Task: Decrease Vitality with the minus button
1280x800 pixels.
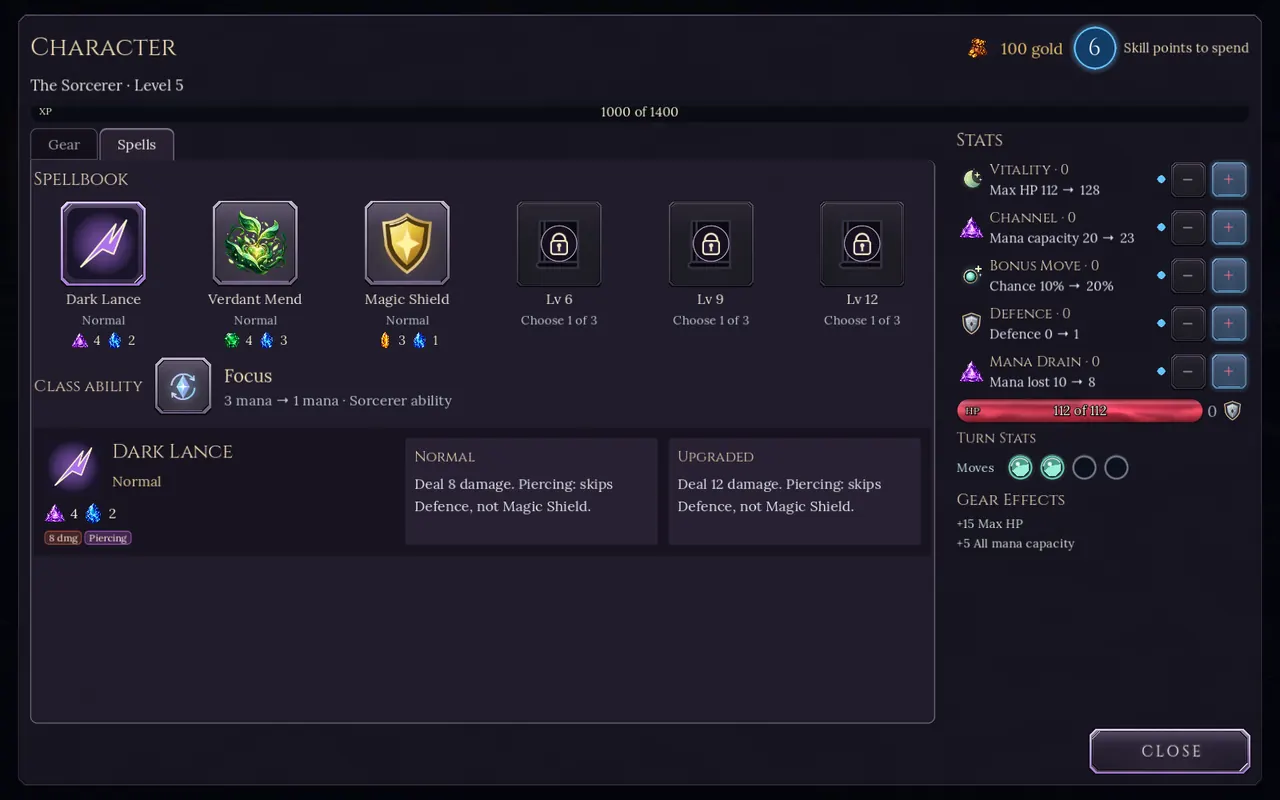Action: tap(1188, 180)
